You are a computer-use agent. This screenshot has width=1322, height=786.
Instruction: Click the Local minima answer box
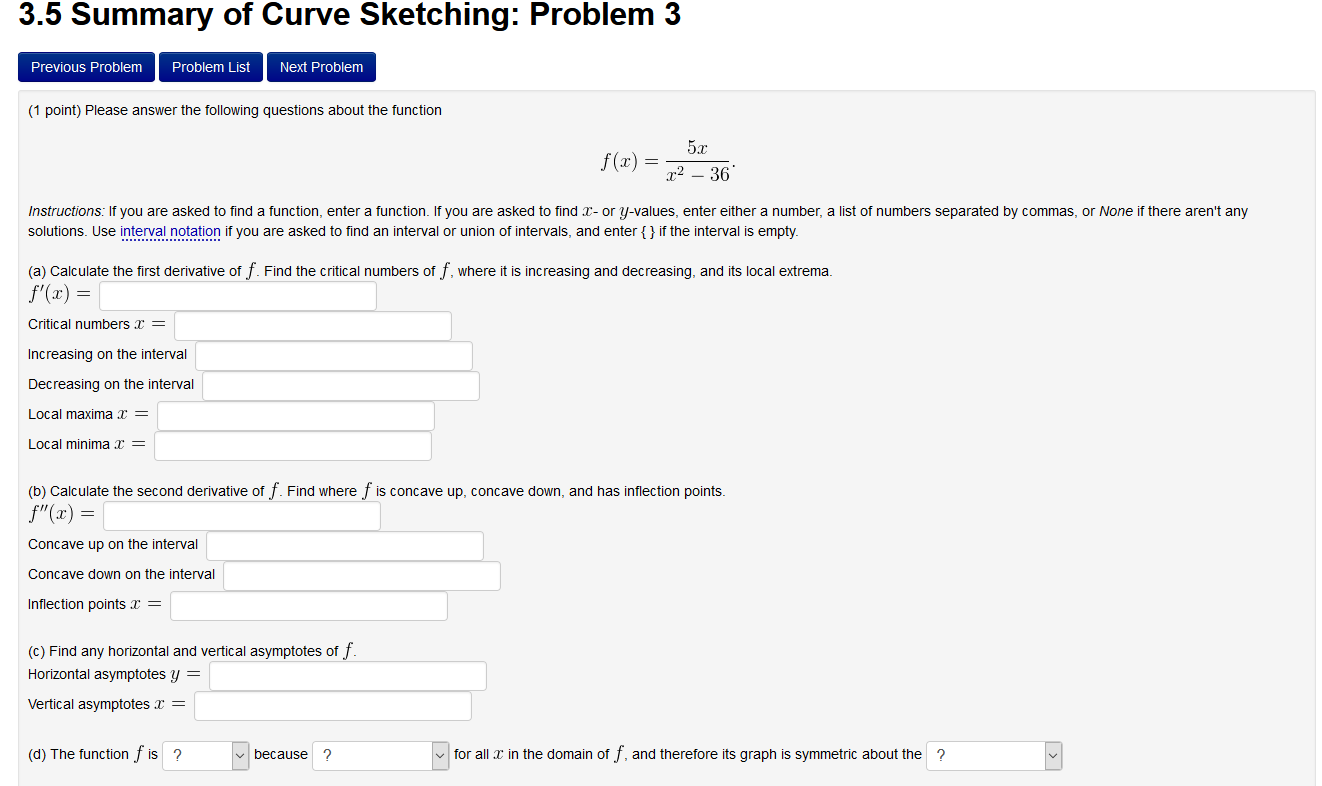[292, 445]
